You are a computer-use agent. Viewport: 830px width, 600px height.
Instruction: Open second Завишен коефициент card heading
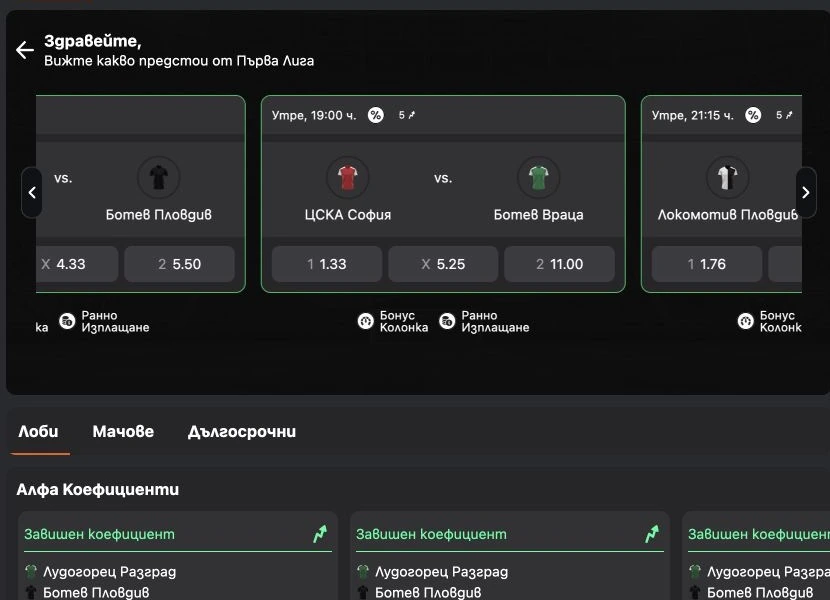pyautogui.click(x=431, y=534)
